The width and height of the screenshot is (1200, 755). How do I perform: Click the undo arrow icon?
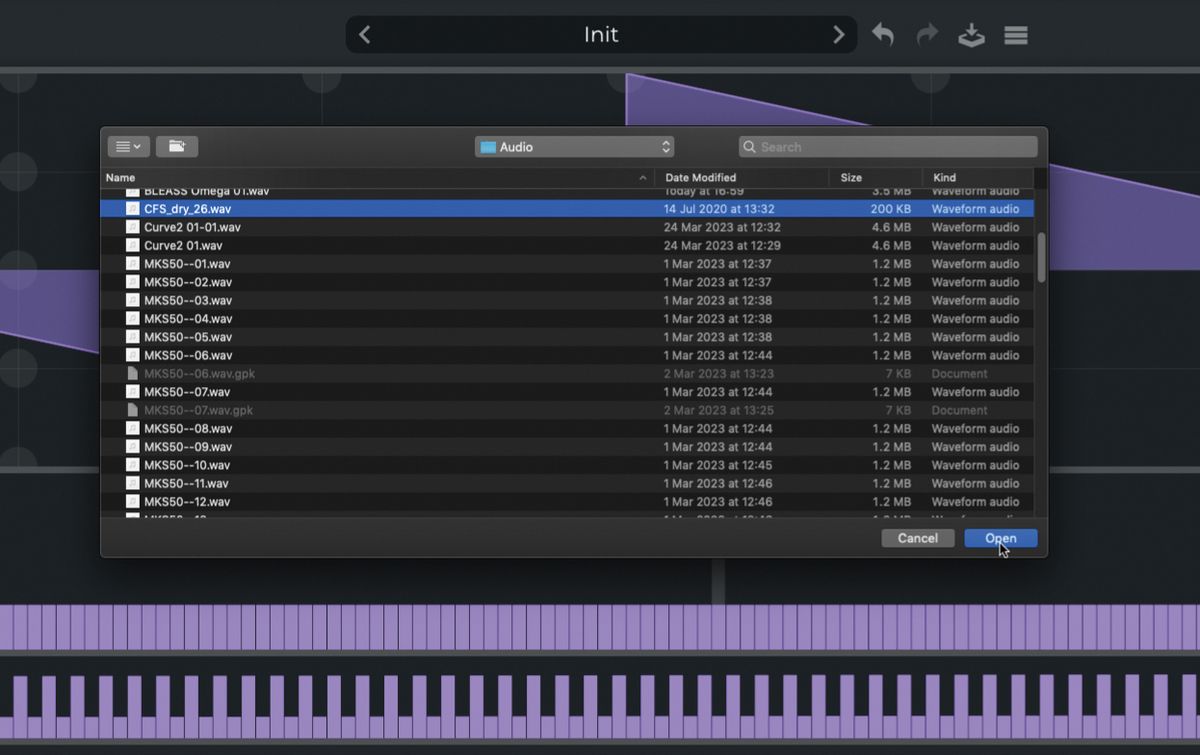point(882,35)
